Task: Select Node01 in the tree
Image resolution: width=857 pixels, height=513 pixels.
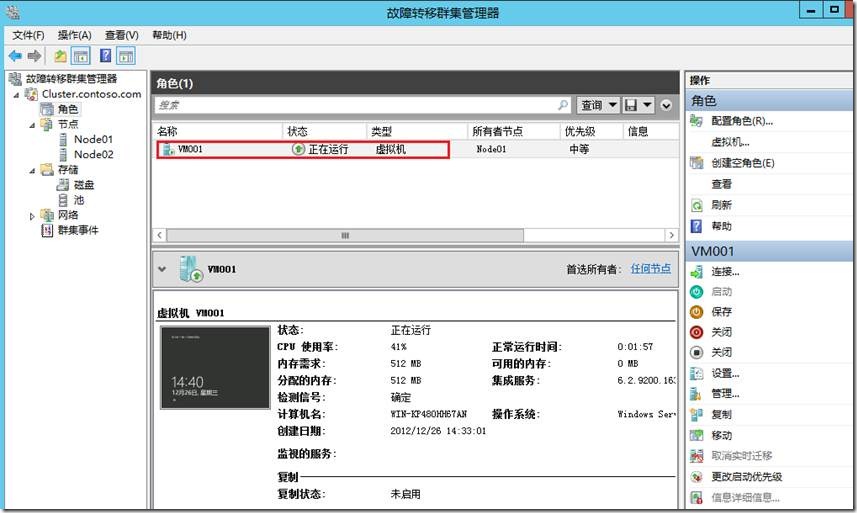Action: point(93,139)
